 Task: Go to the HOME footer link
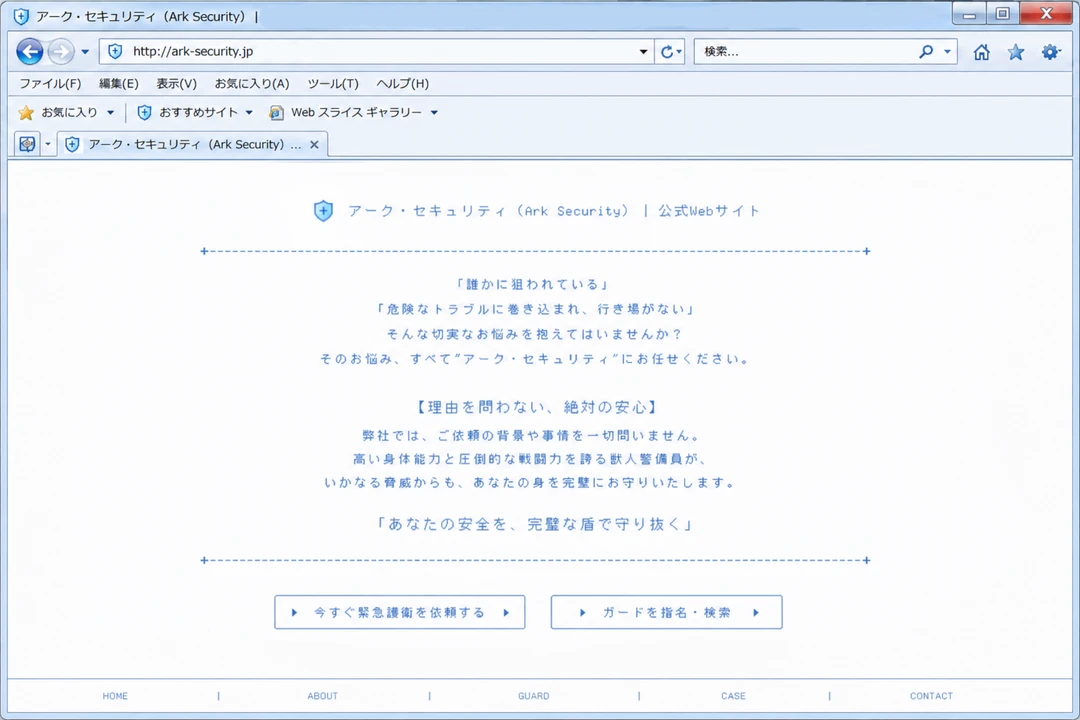pos(115,696)
